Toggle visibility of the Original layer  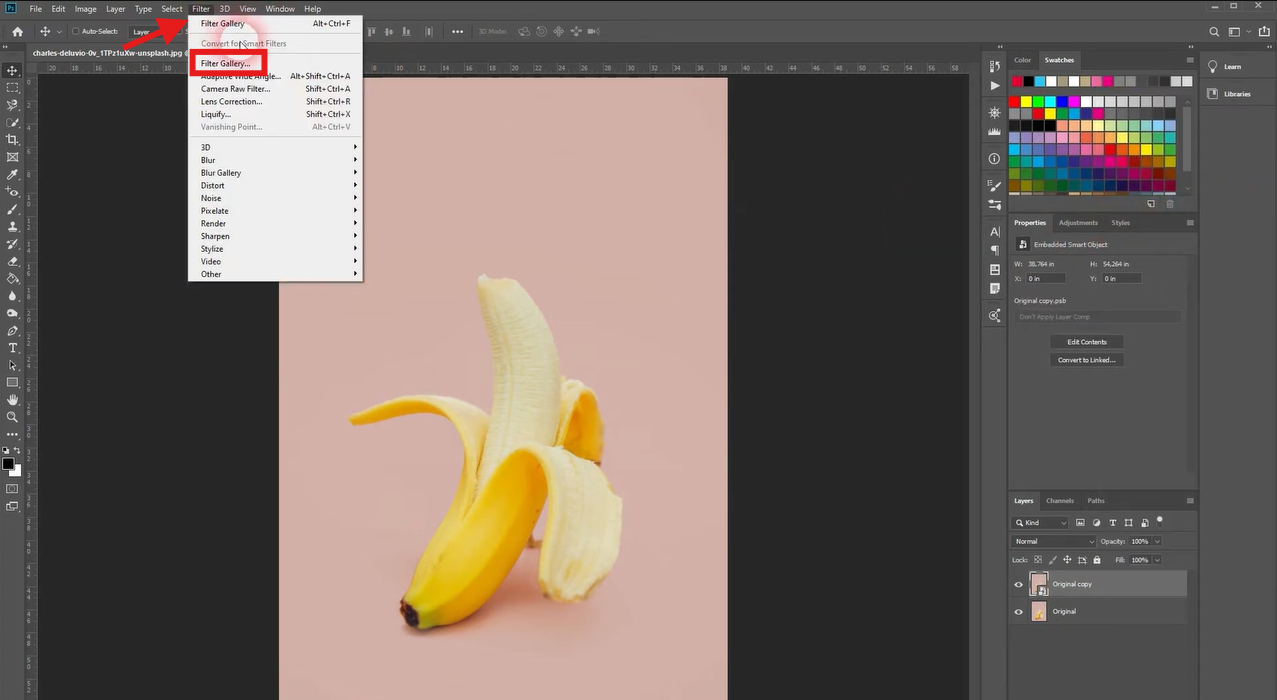1018,612
